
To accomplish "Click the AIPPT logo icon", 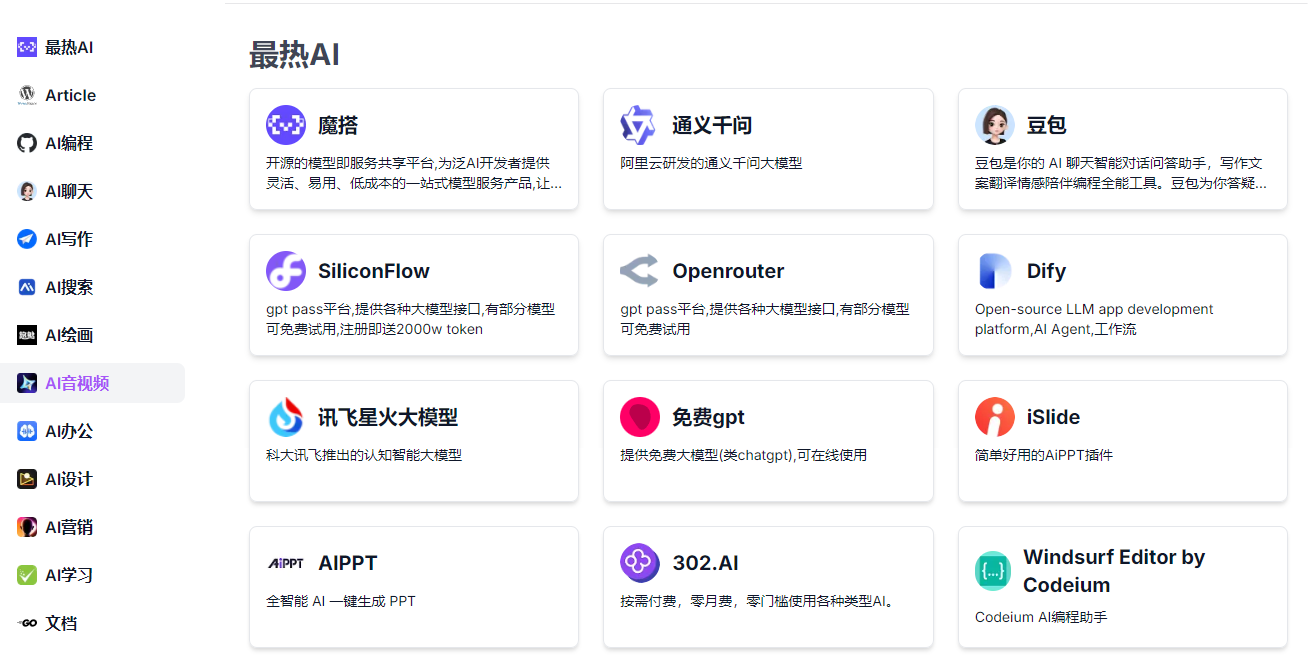I will [286, 562].
